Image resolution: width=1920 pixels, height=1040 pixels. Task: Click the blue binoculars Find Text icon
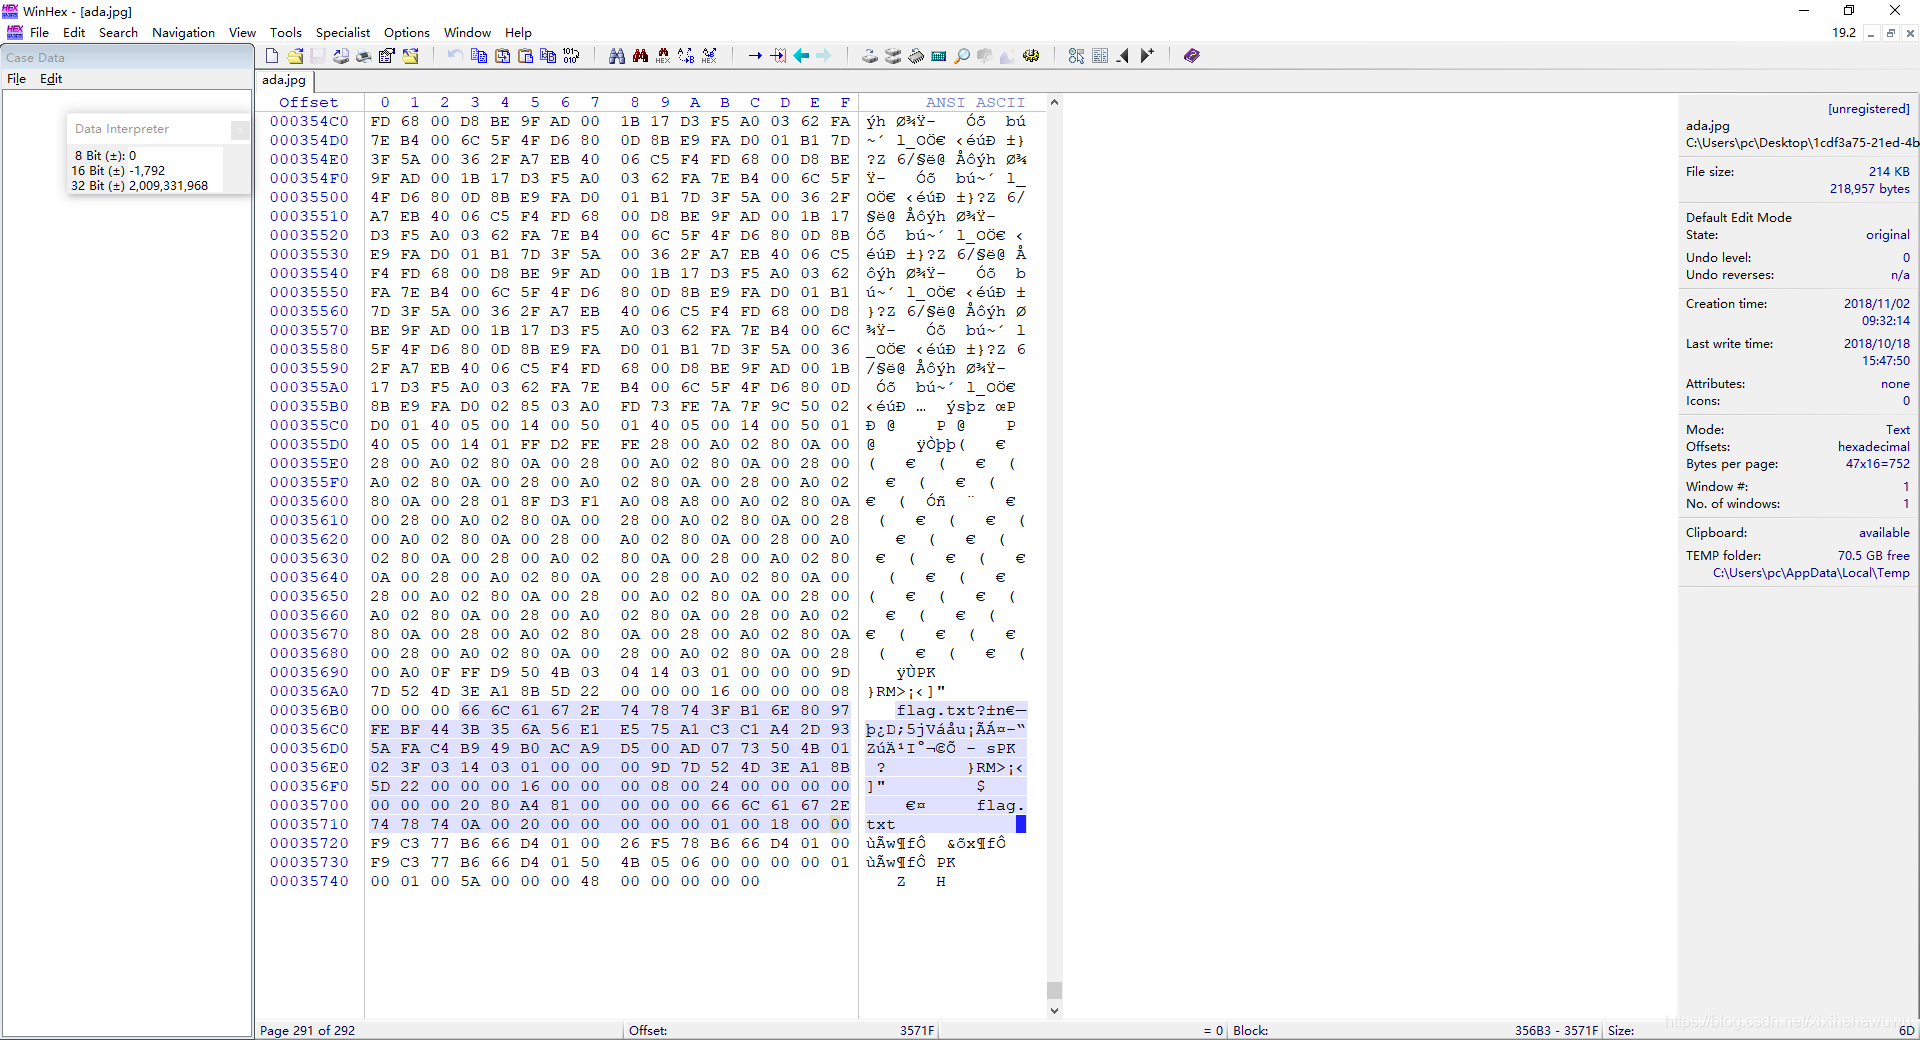[616, 56]
